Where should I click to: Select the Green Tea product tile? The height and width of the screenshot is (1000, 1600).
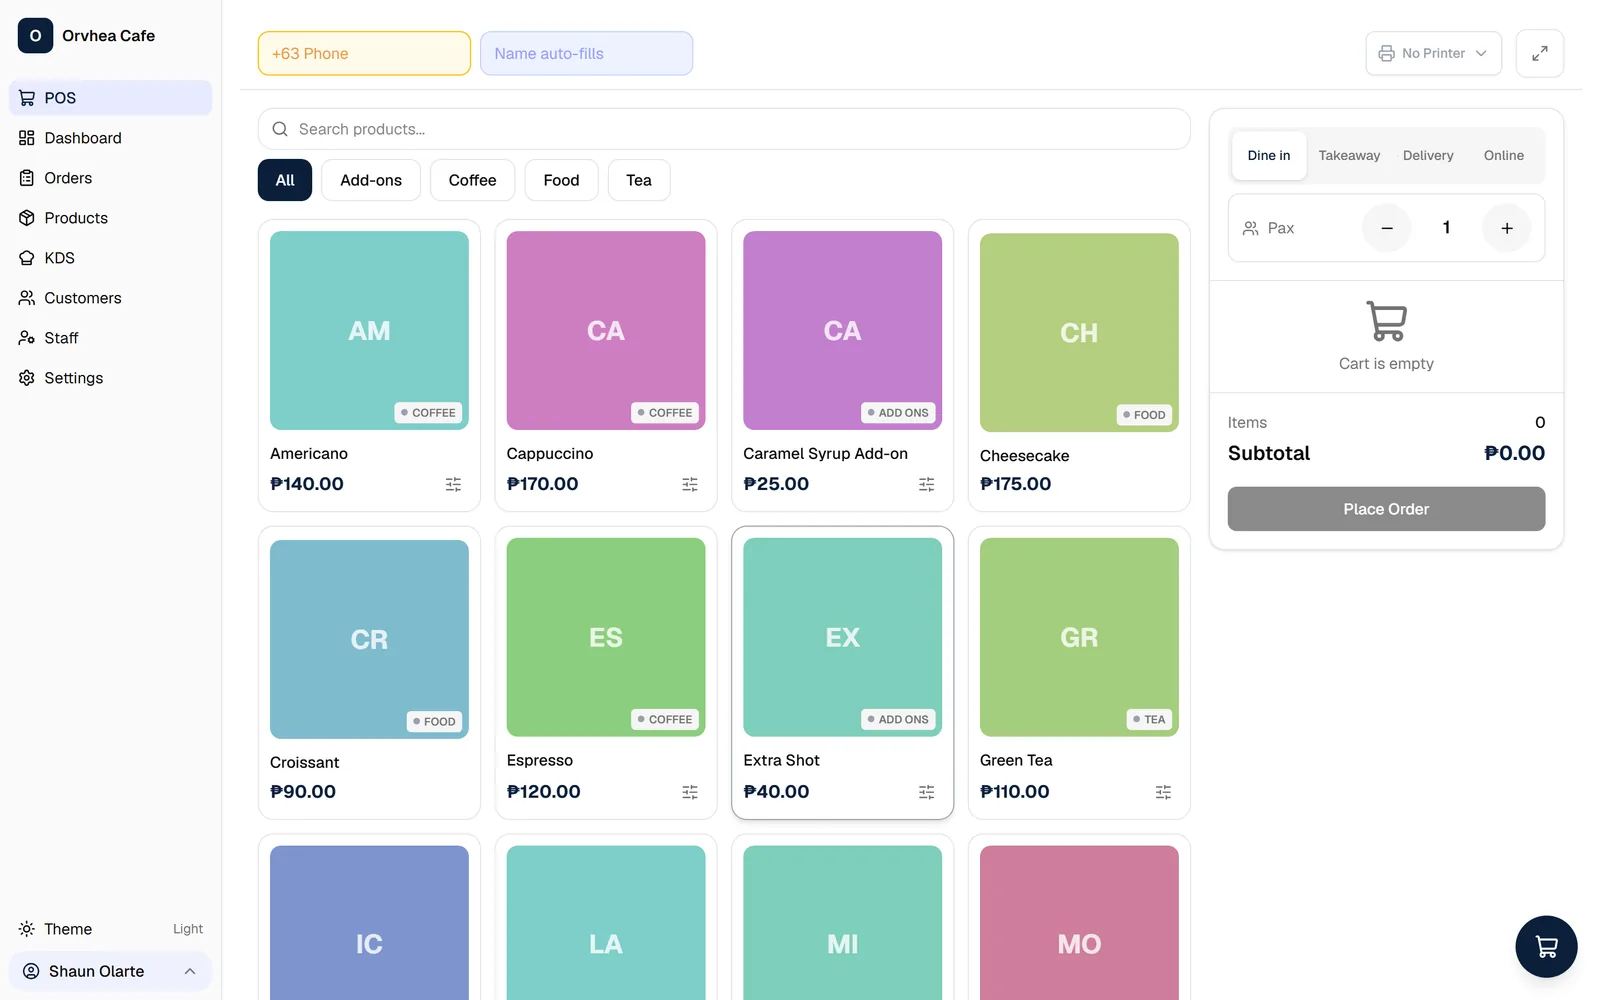click(1079, 673)
